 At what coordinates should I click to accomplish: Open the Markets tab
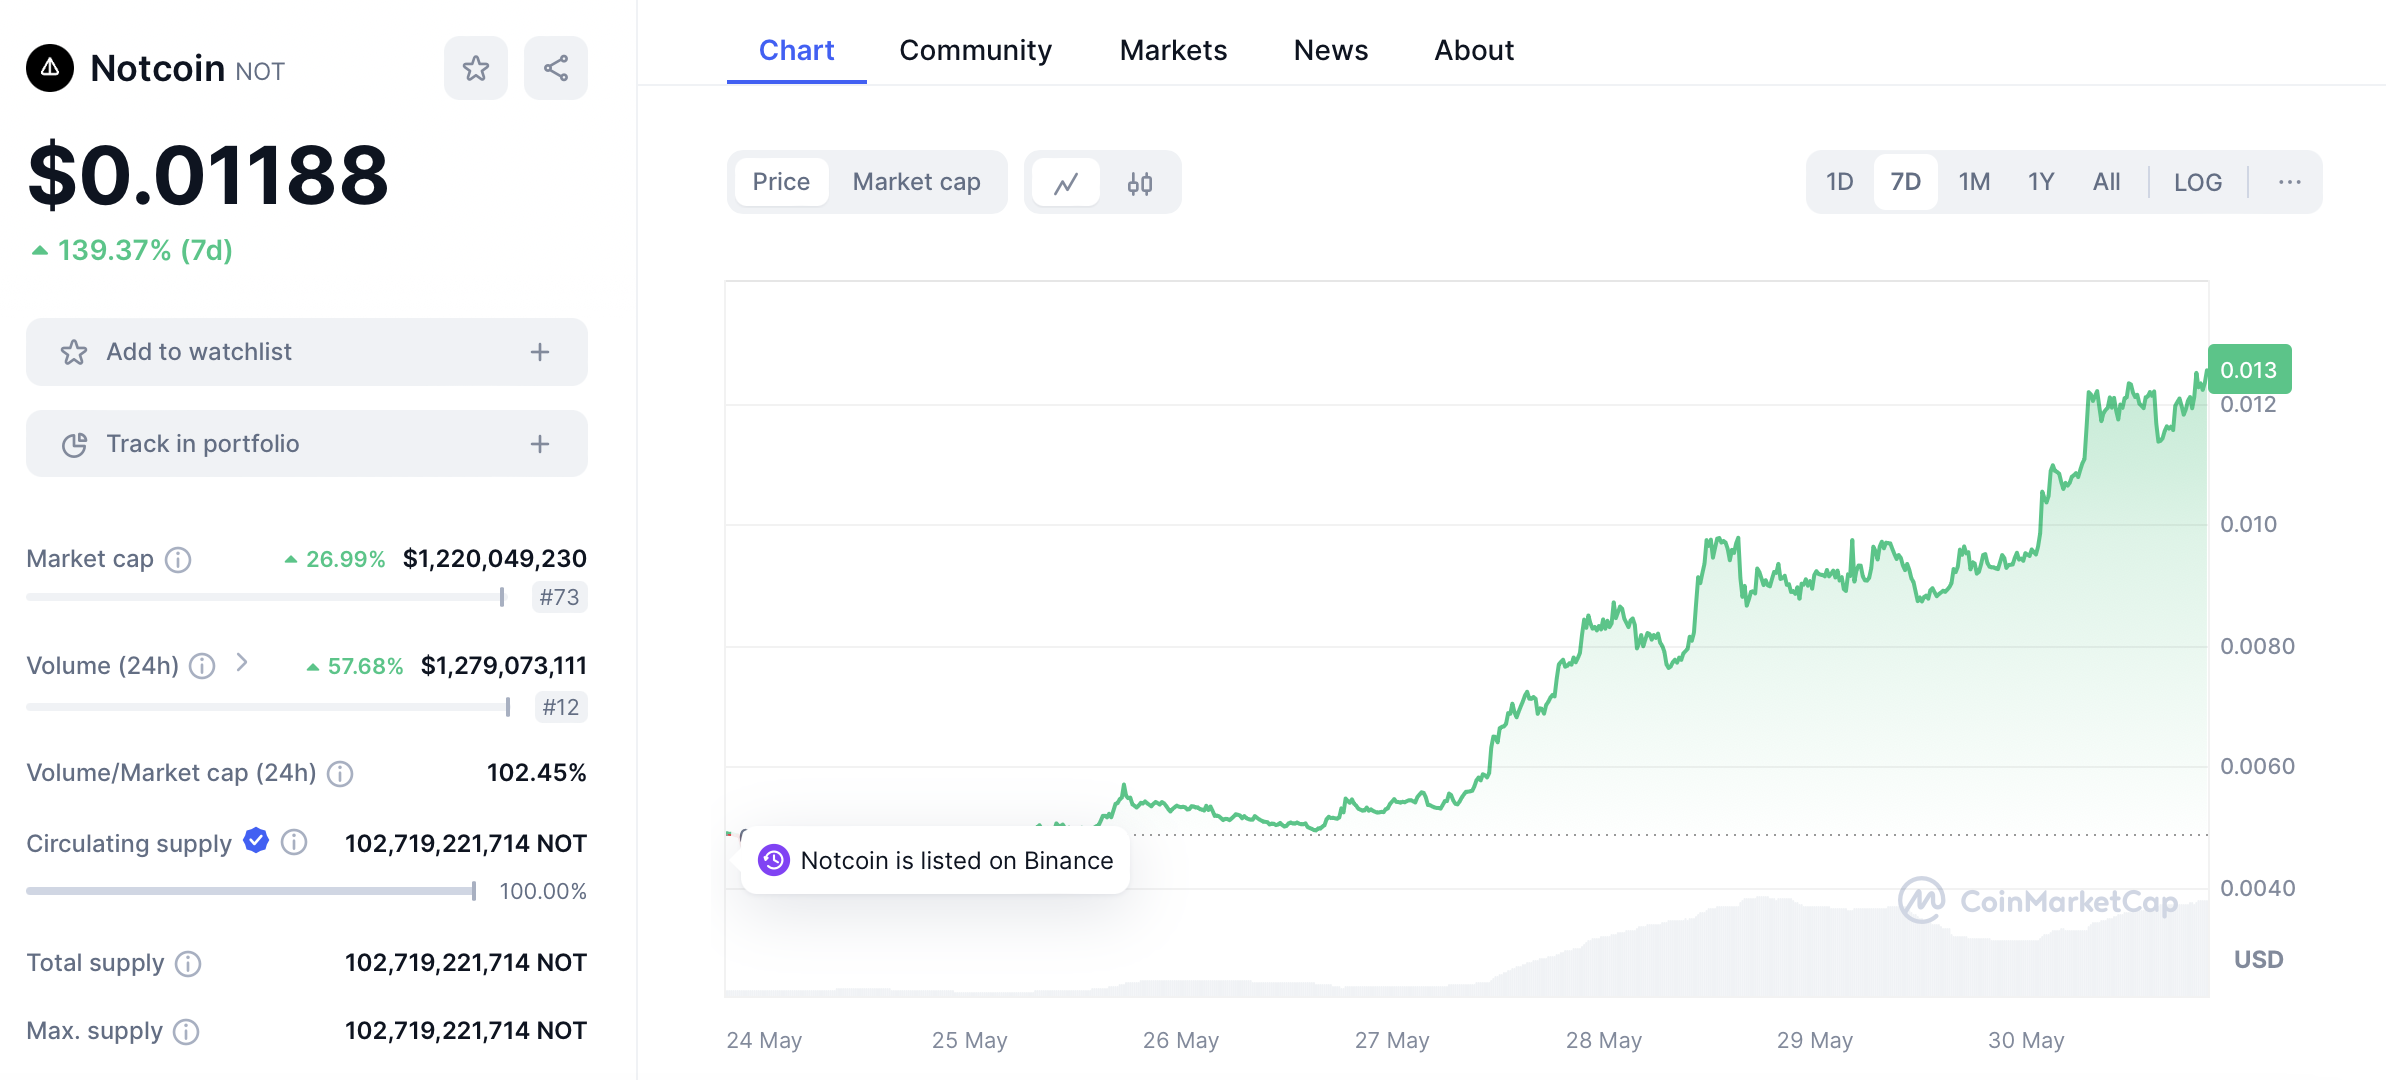click(x=1173, y=50)
